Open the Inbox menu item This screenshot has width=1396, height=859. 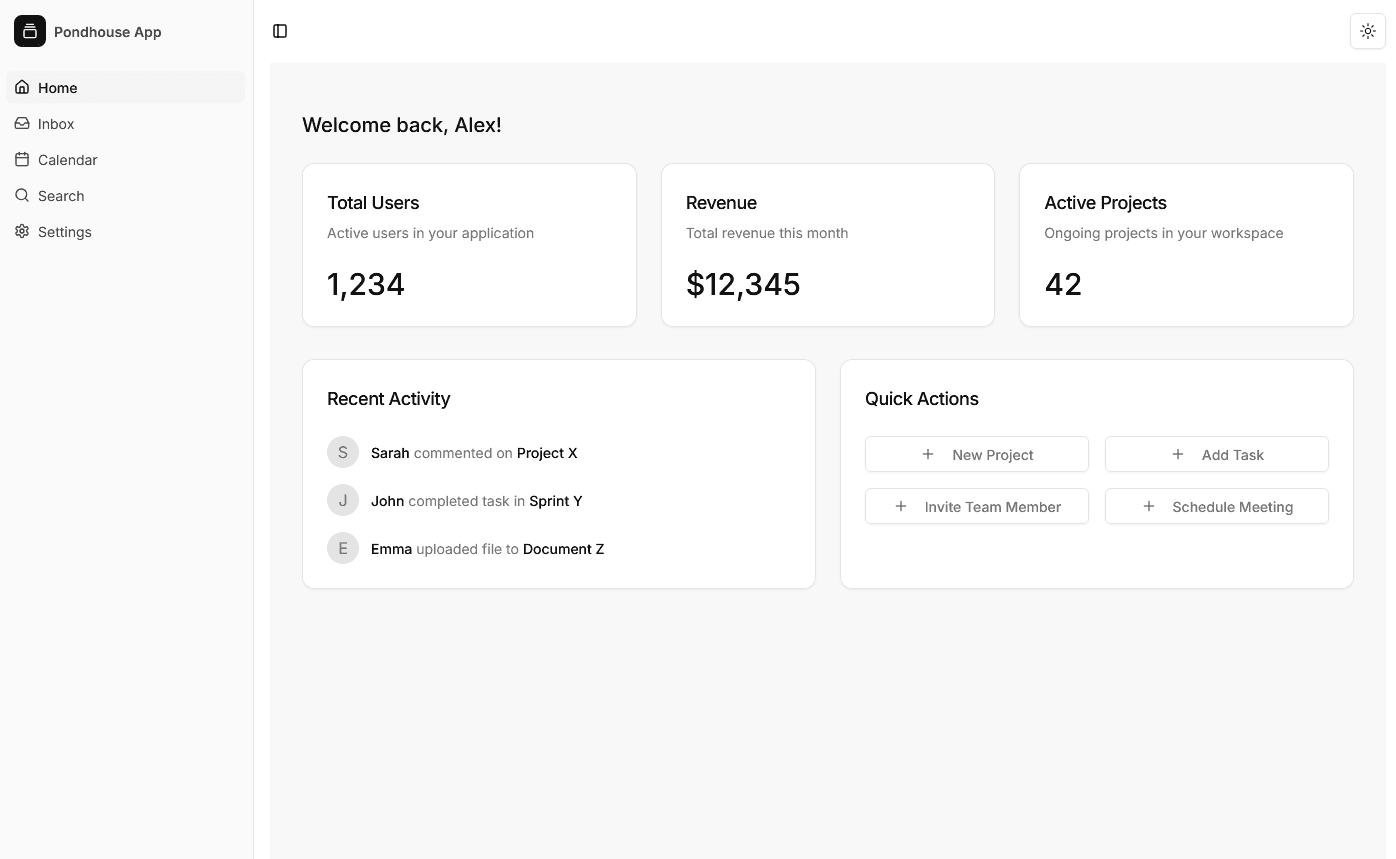(56, 124)
